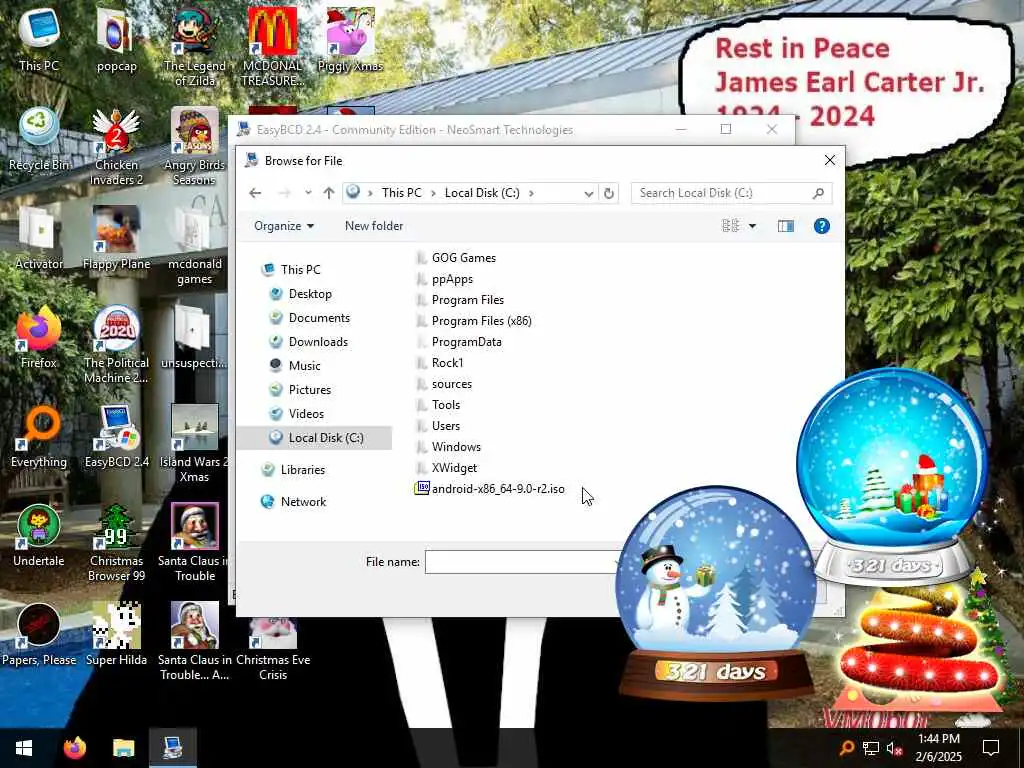Open the Activator desktop icon

[39, 238]
